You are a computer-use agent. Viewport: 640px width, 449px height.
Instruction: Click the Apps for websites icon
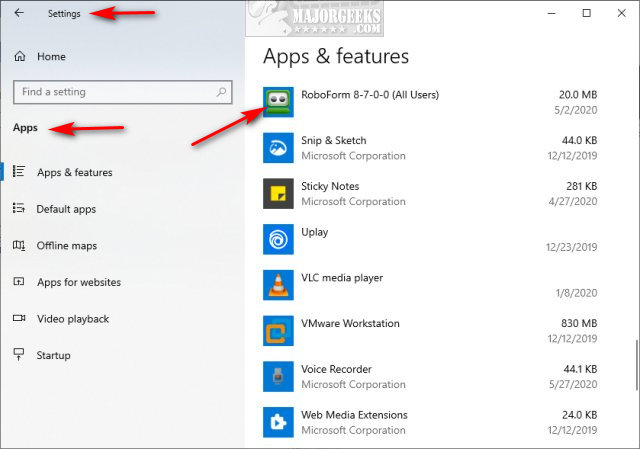pyautogui.click(x=19, y=282)
